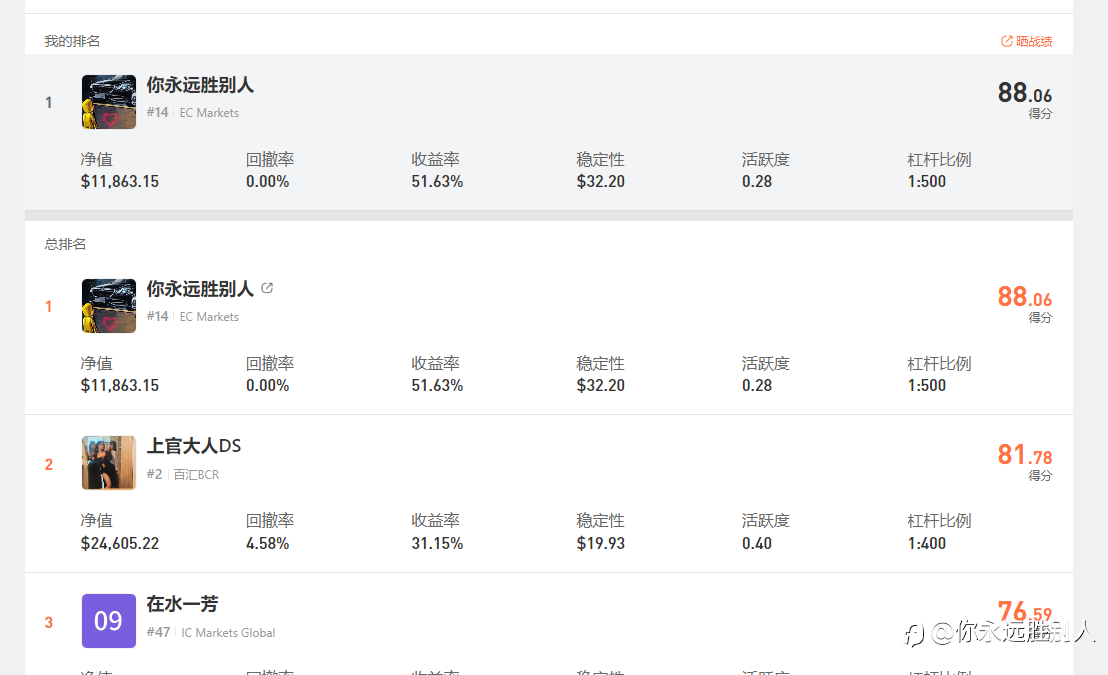1108x675 pixels.
Task: Click the 81.78 score of 上官大人DS
Action: 1024,456
